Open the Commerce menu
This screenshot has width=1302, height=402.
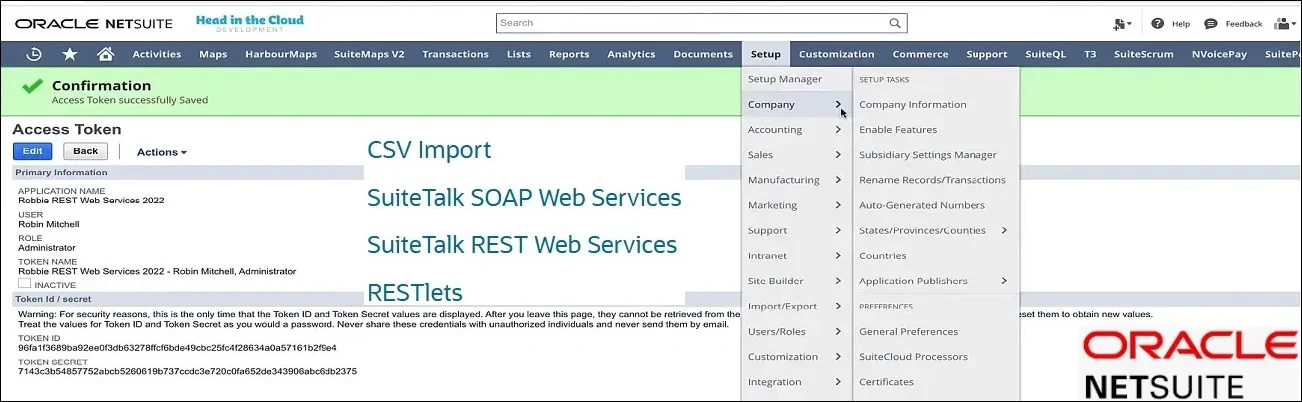(x=920, y=54)
